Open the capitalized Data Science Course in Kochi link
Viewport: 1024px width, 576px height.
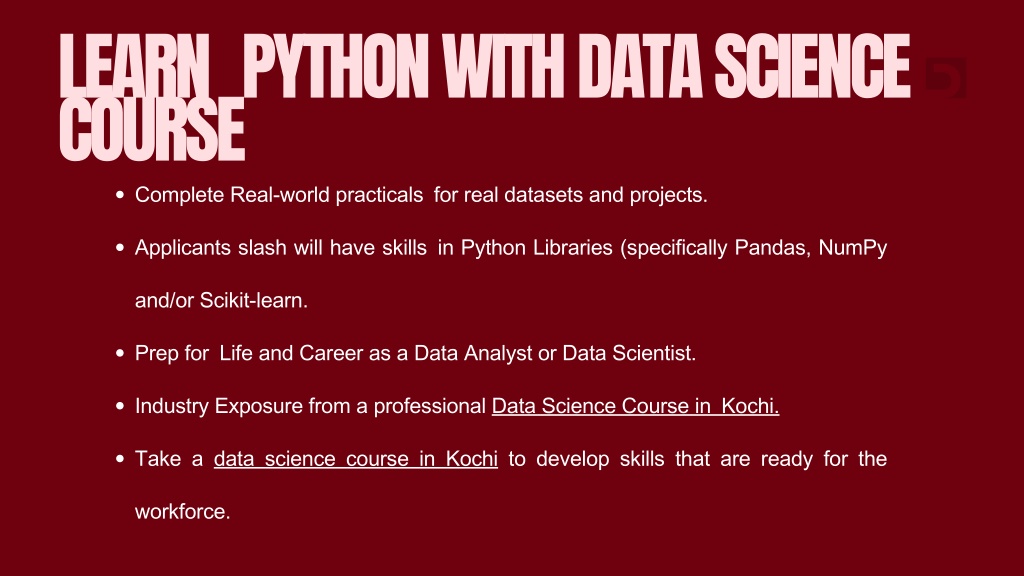pyautogui.click(x=635, y=407)
